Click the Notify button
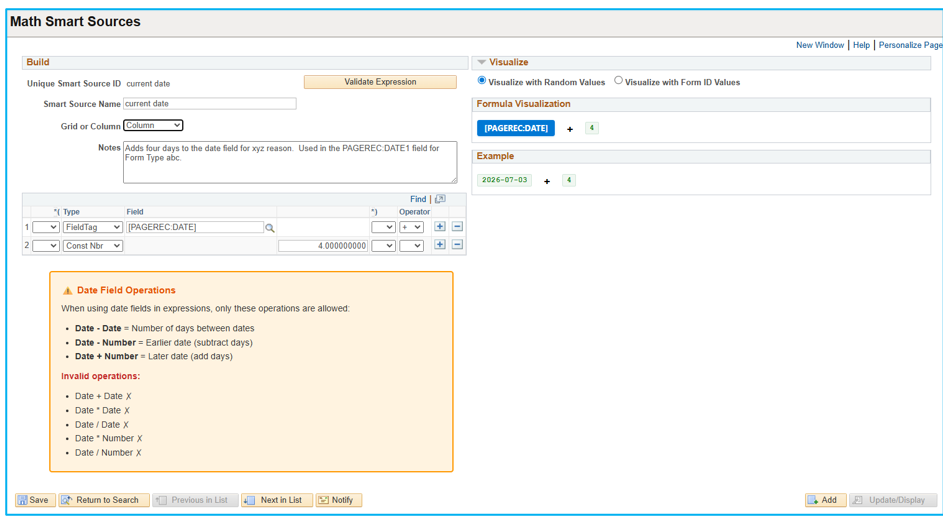The height and width of the screenshot is (521, 943). [x=339, y=500]
